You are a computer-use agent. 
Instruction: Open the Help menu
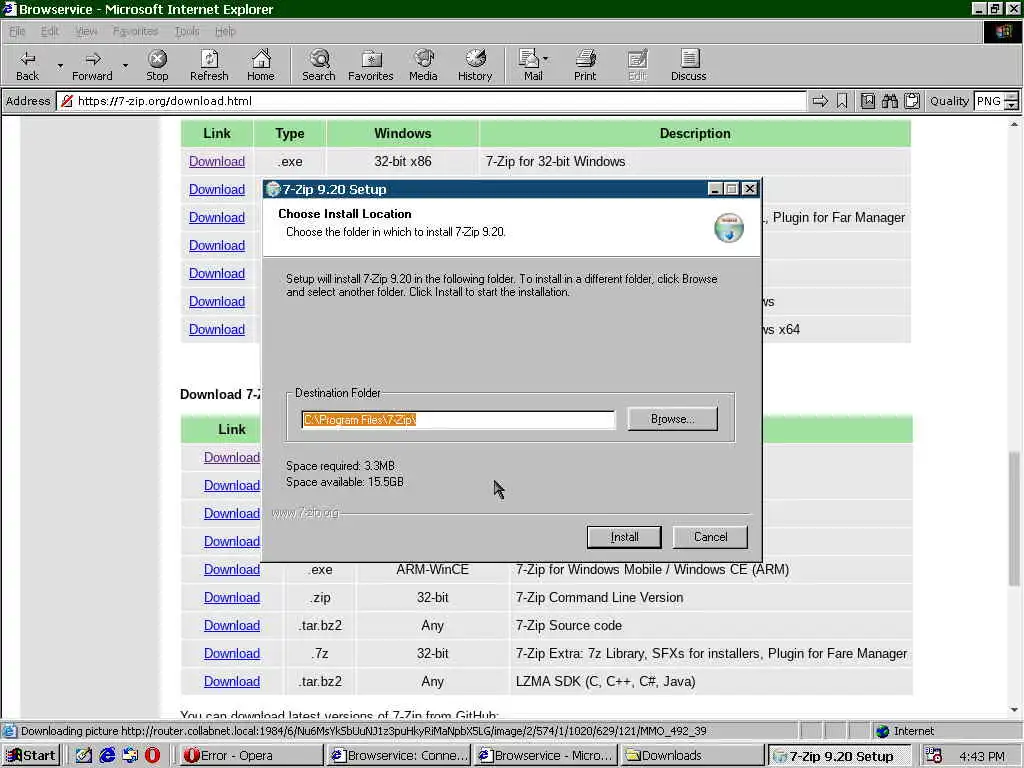tap(225, 31)
